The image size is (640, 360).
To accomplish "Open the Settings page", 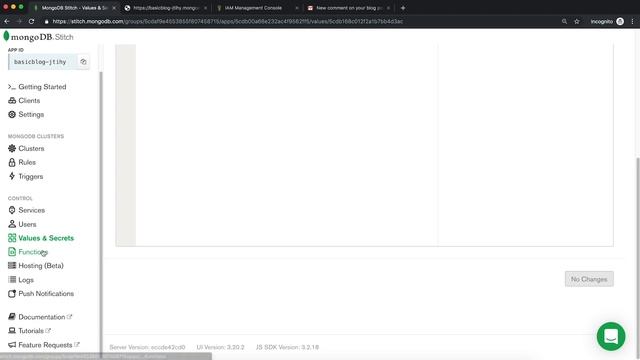I will 31,115.
